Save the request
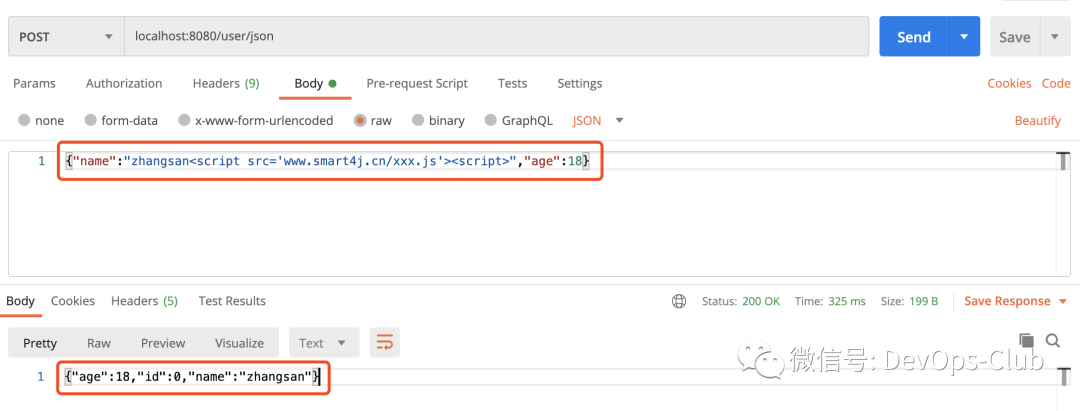 click(x=1015, y=37)
